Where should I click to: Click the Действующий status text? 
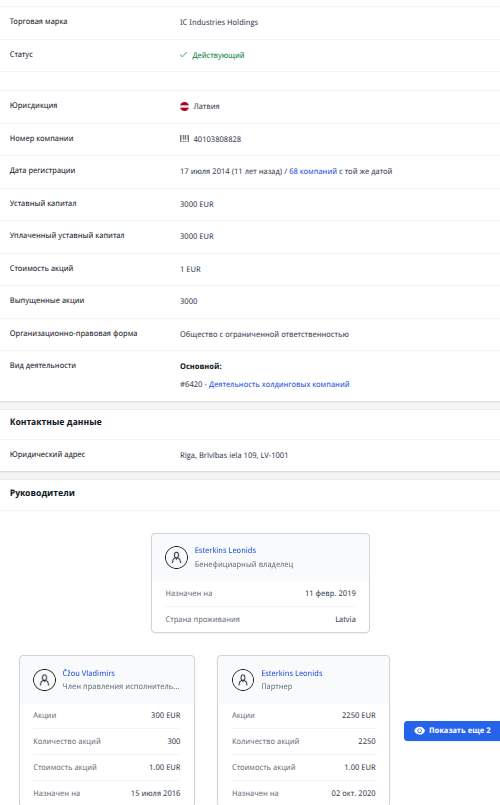(x=218, y=55)
